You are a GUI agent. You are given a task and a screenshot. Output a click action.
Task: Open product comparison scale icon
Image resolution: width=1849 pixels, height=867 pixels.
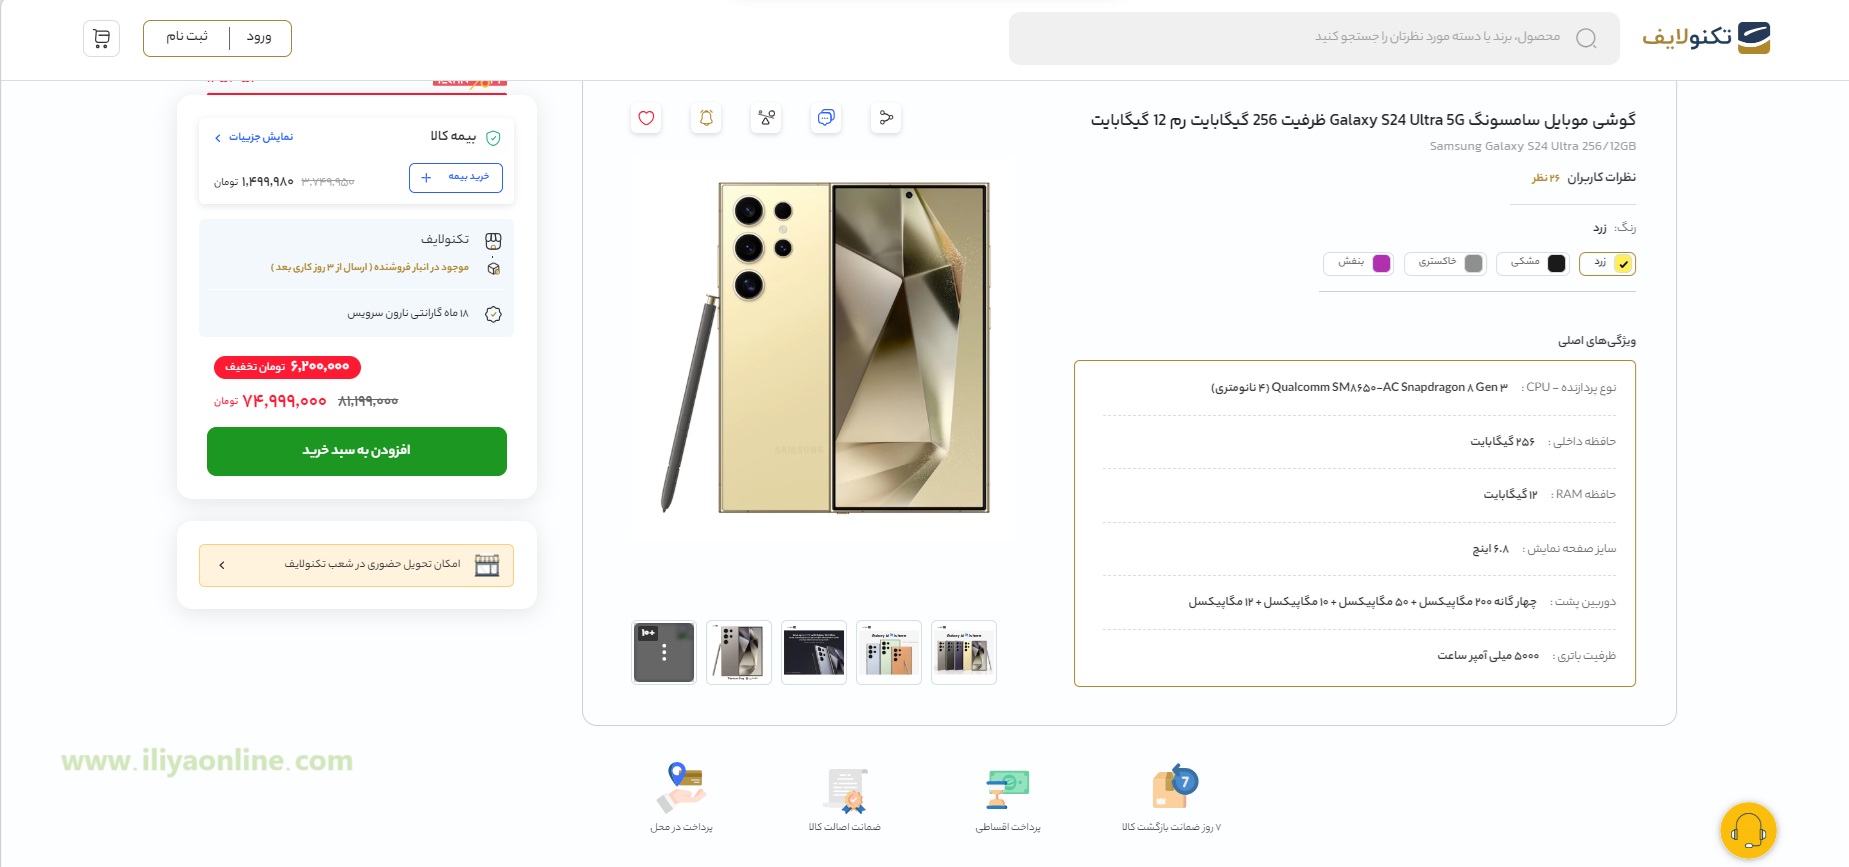766,118
